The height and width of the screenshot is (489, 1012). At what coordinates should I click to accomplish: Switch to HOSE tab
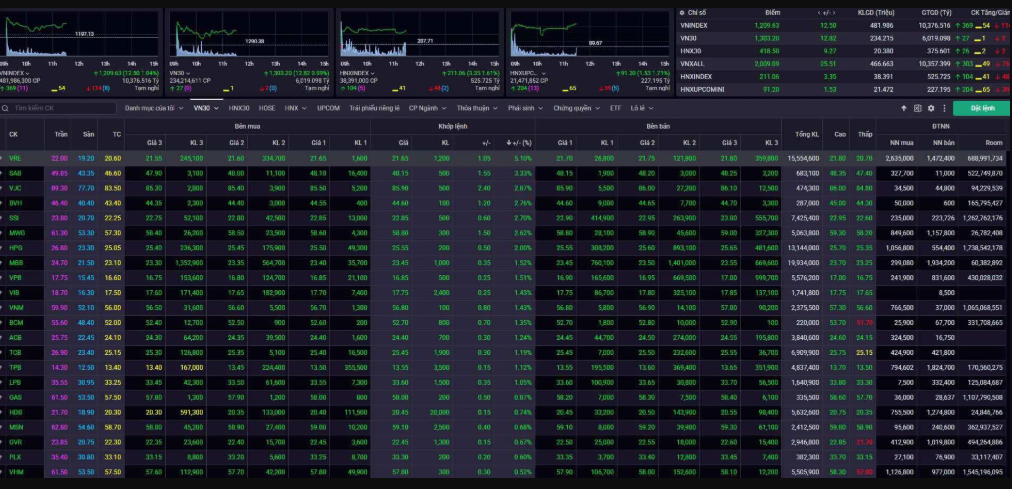click(267, 108)
